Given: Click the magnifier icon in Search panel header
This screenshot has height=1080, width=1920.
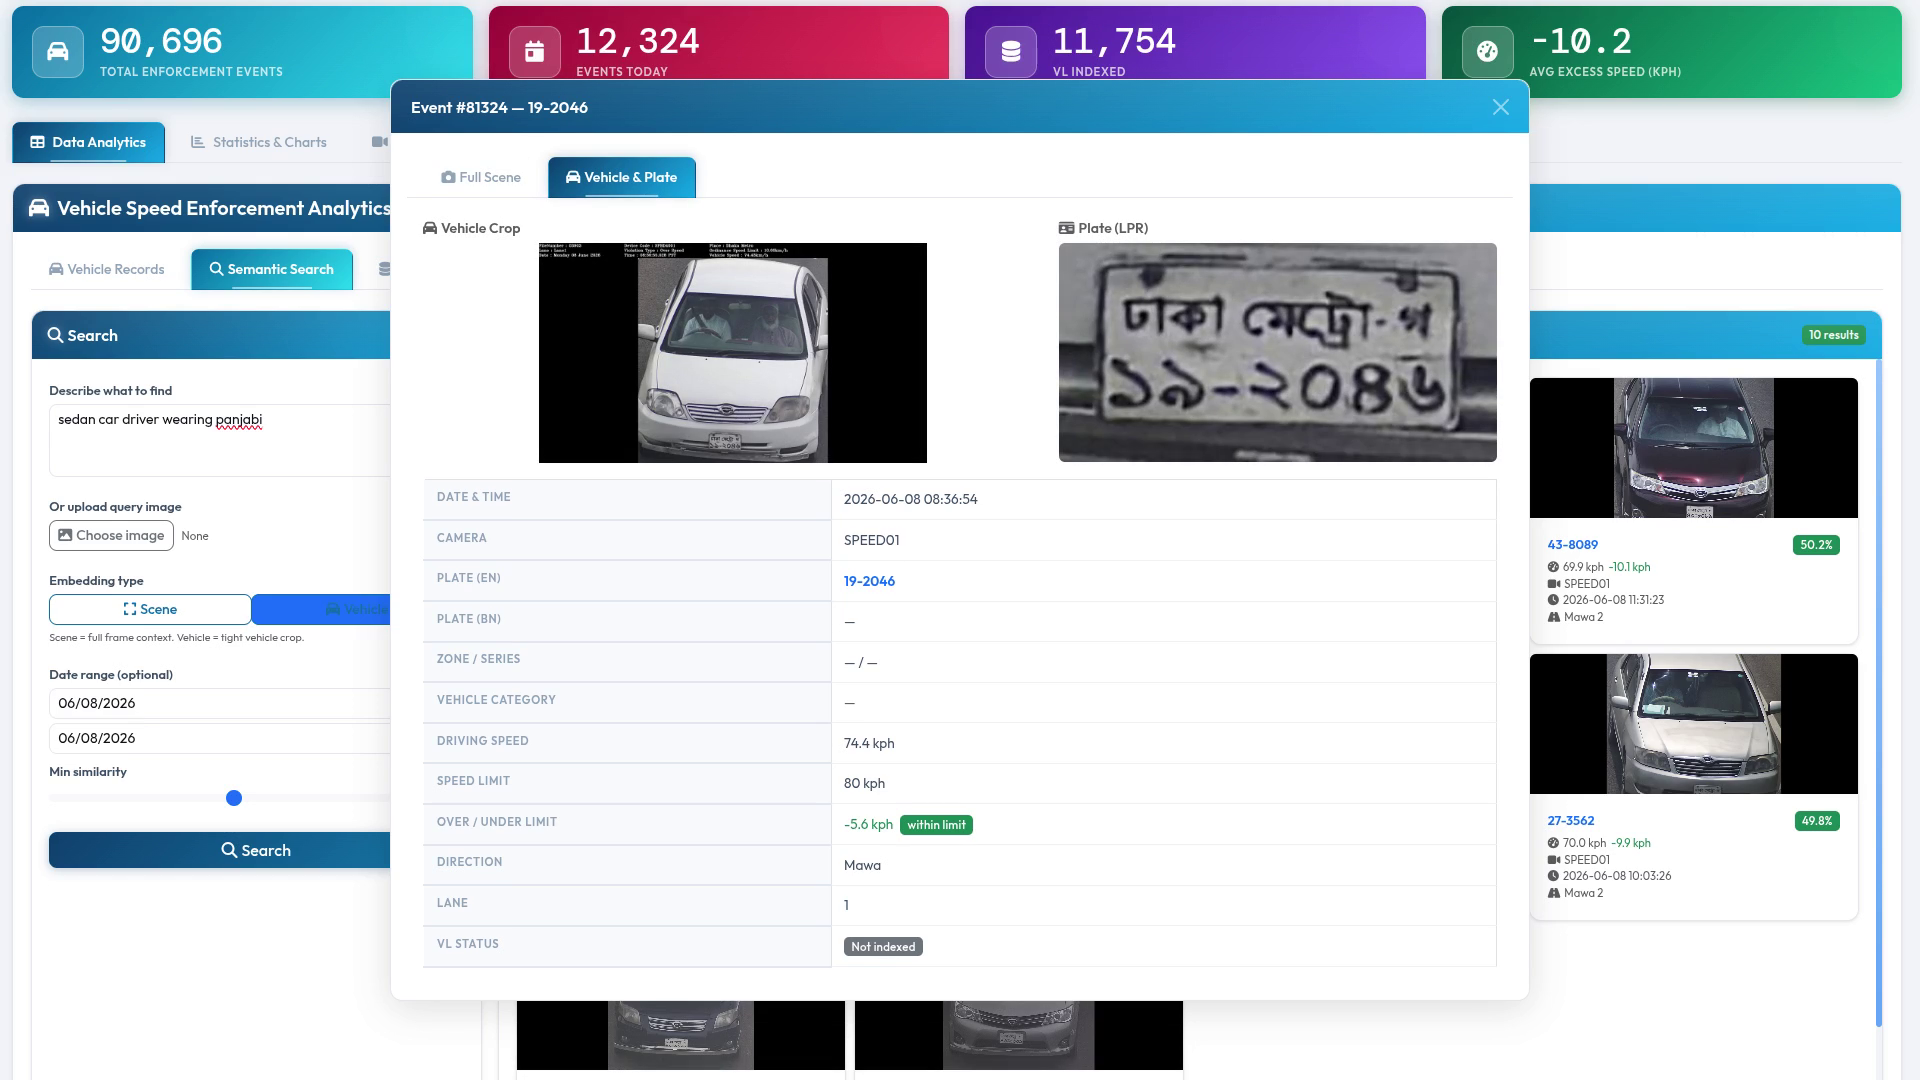Looking at the screenshot, I should point(55,335).
